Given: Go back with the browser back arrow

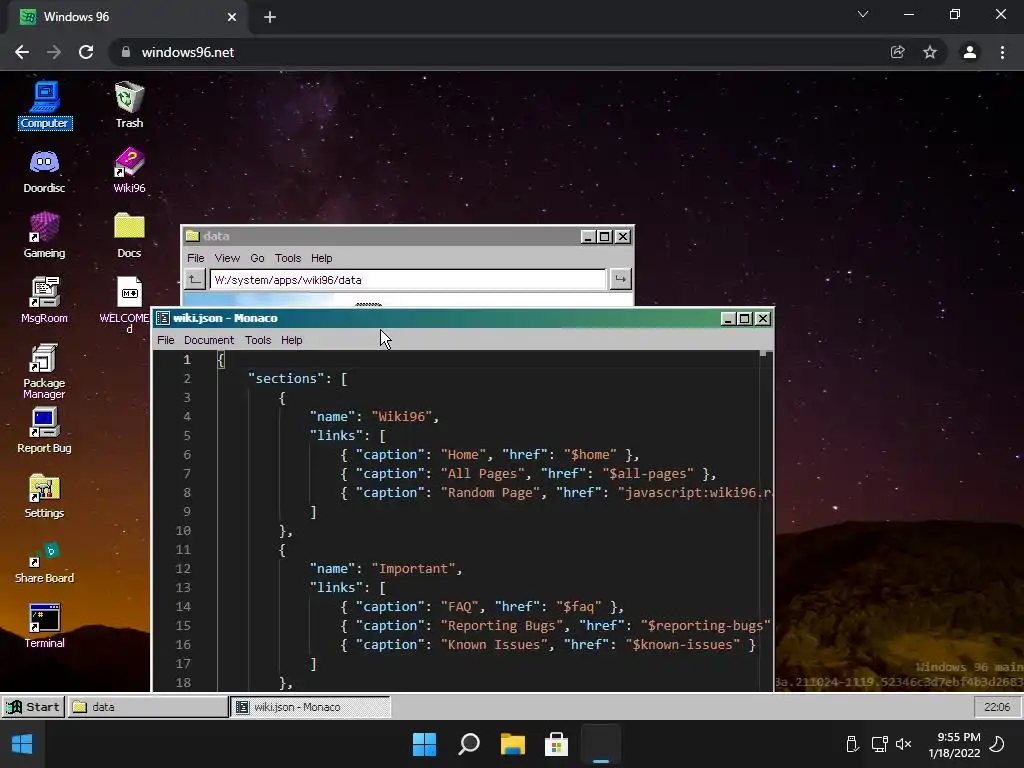Looking at the screenshot, I should pos(22,52).
